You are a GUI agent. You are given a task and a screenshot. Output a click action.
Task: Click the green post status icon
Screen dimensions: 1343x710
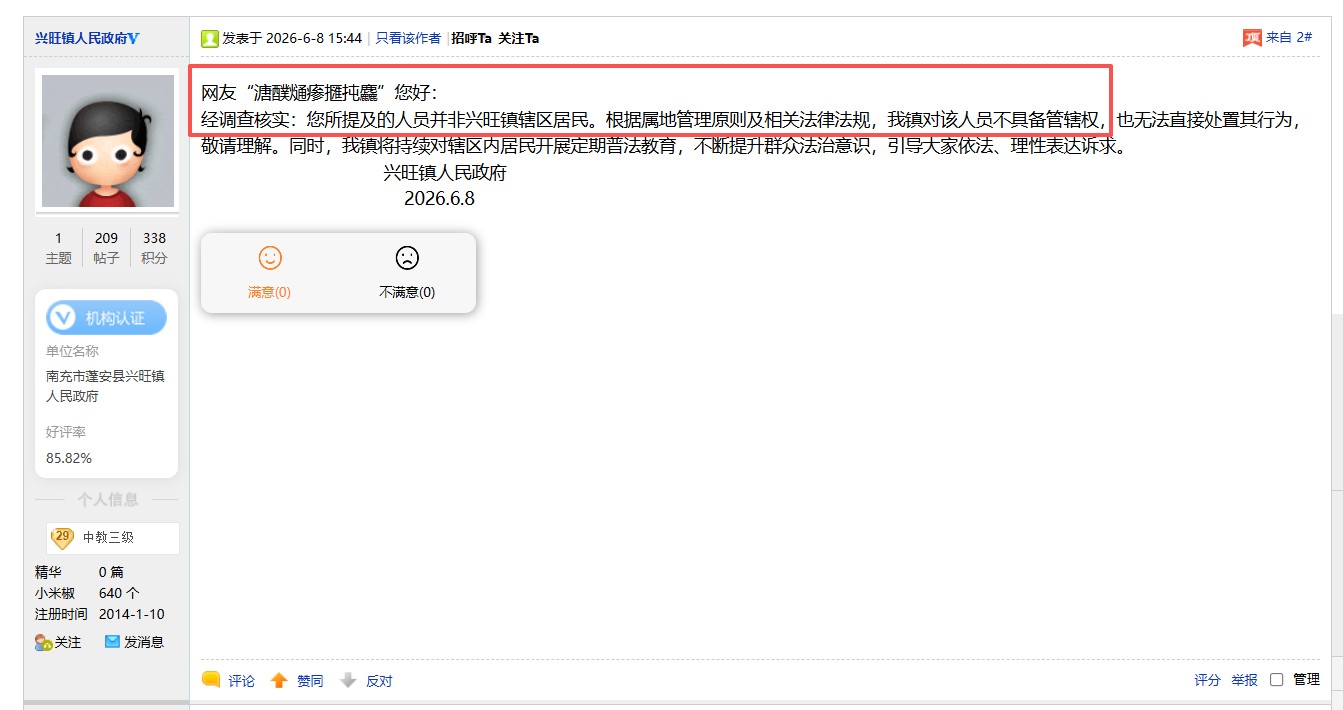[210, 38]
